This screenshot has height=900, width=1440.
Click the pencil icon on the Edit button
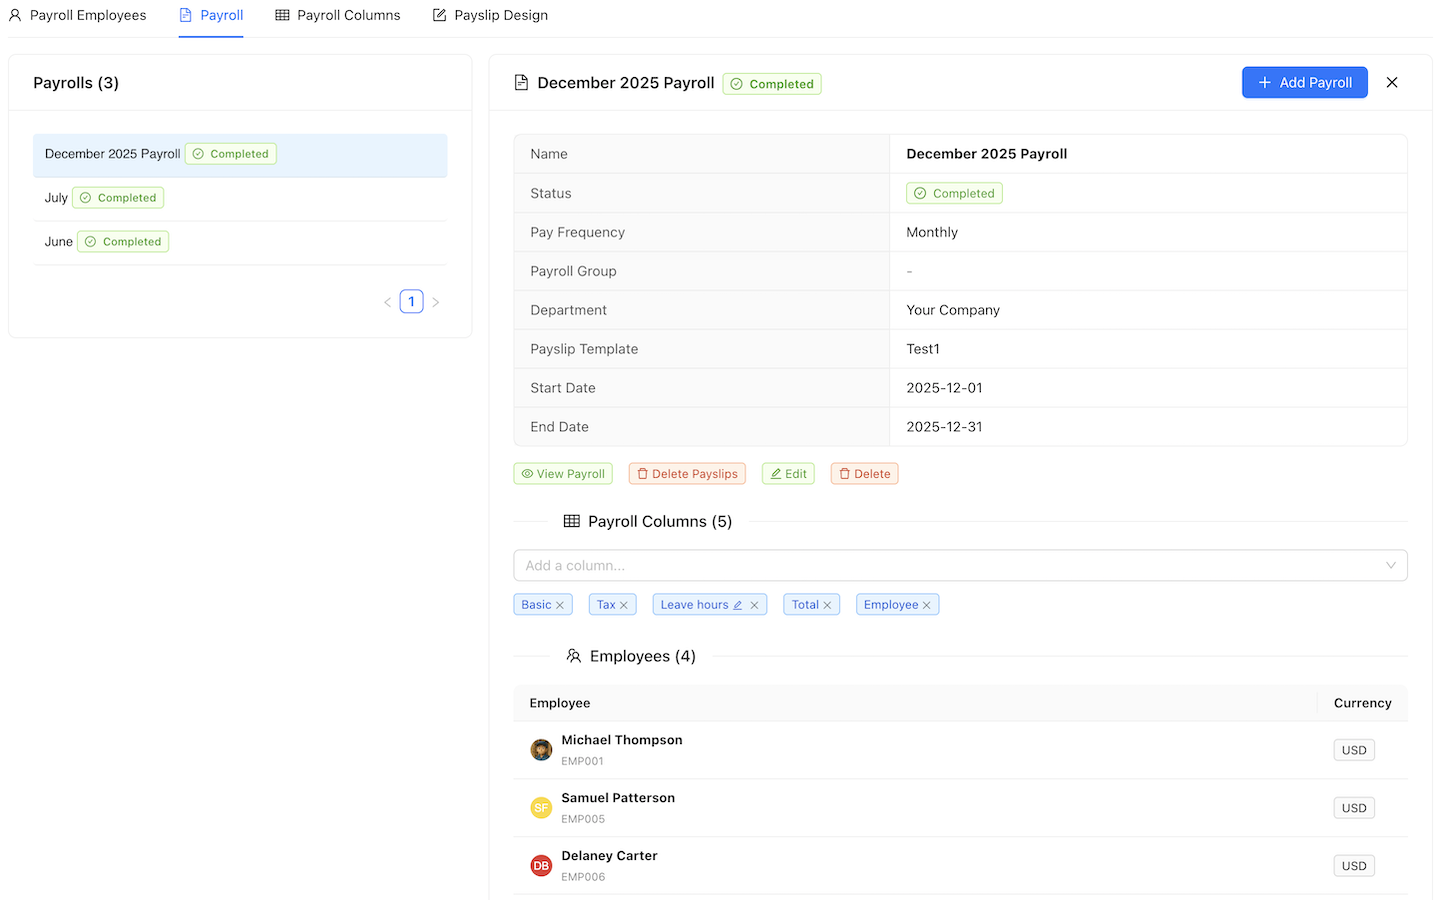tap(775, 473)
